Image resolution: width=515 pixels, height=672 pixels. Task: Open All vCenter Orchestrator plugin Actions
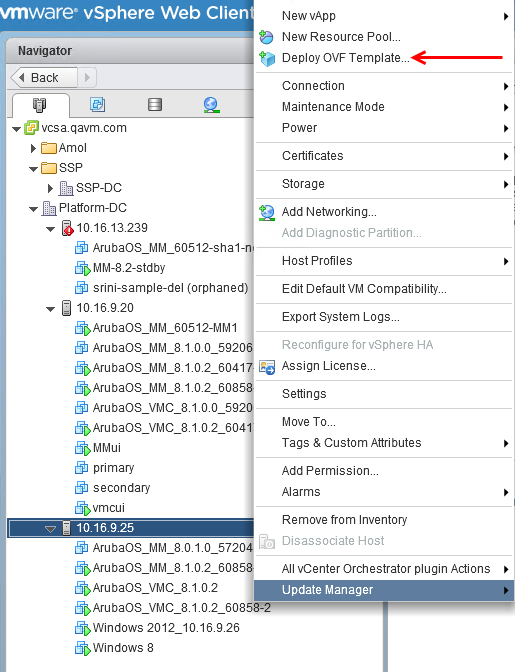[x=384, y=569]
